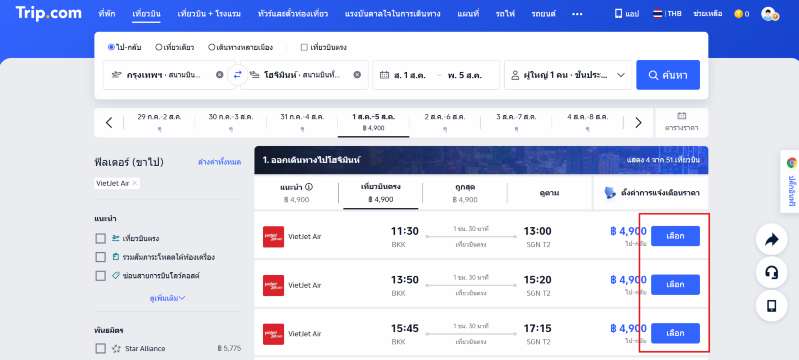Remove the VietJet Air filter tag
This screenshot has height=360, width=799.
pos(135,183)
